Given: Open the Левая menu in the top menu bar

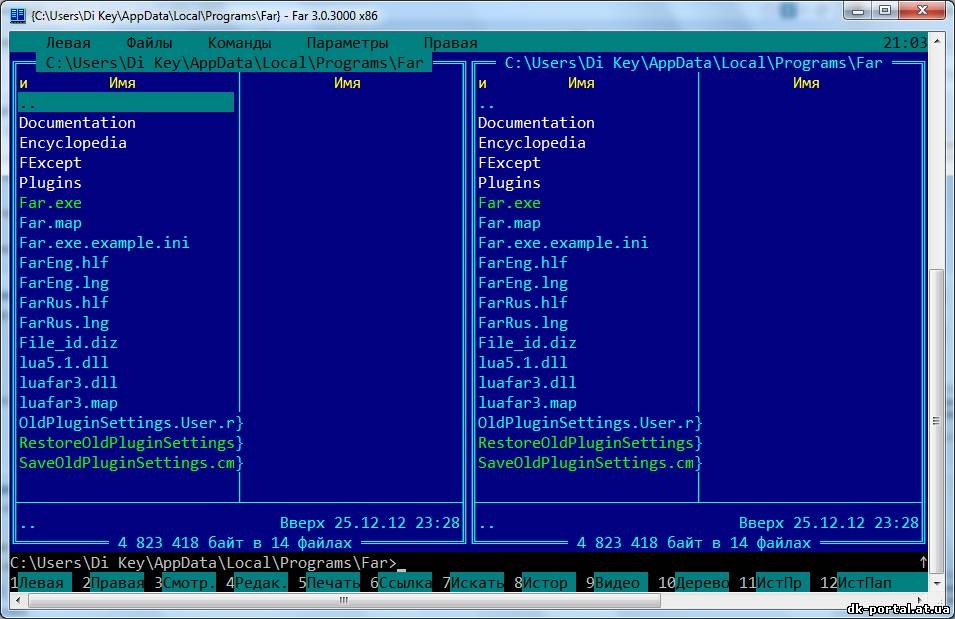Looking at the screenshot, I should [x=68, y=43].
